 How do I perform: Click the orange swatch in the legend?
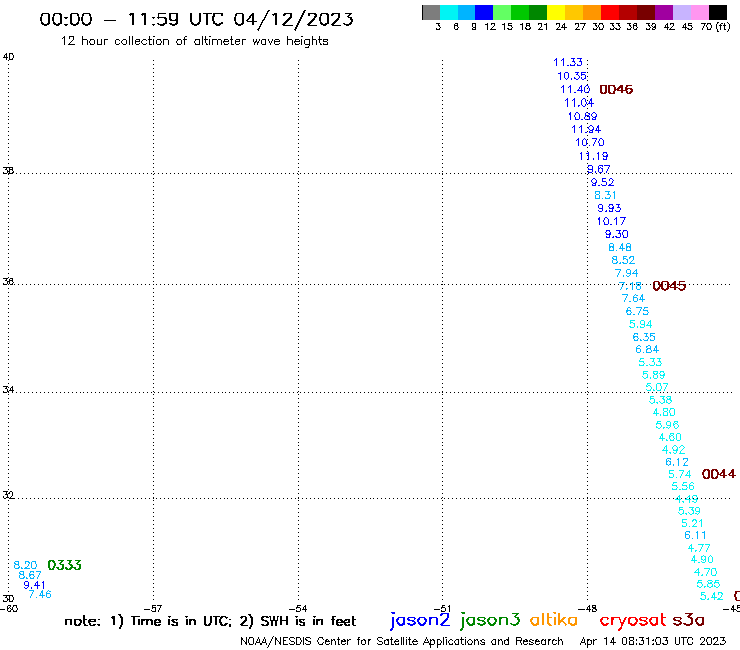(x=592, y=12)
